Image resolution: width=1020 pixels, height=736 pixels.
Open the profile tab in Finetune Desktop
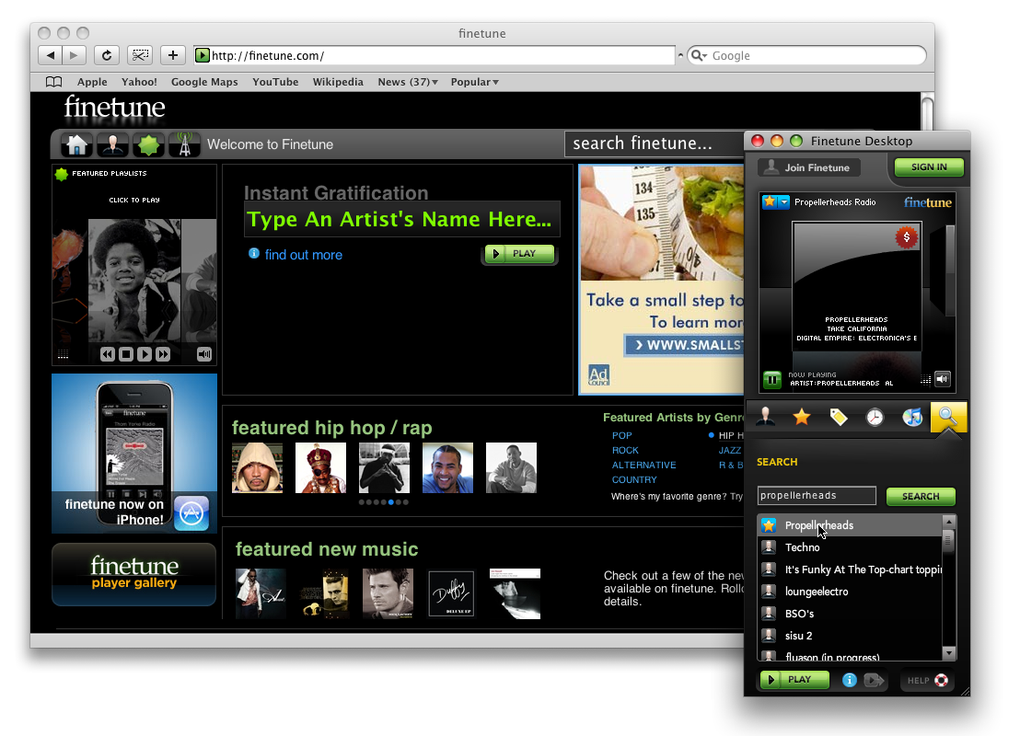766,416
